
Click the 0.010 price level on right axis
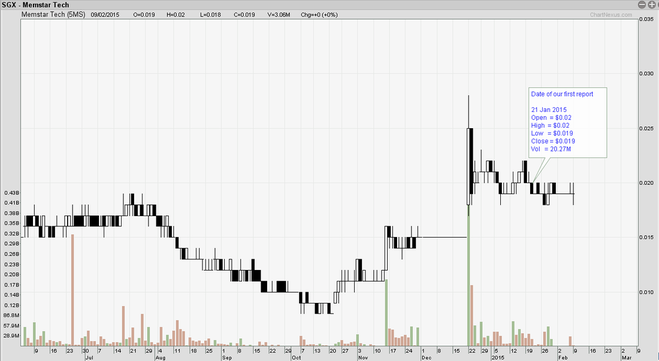[646, 292]
